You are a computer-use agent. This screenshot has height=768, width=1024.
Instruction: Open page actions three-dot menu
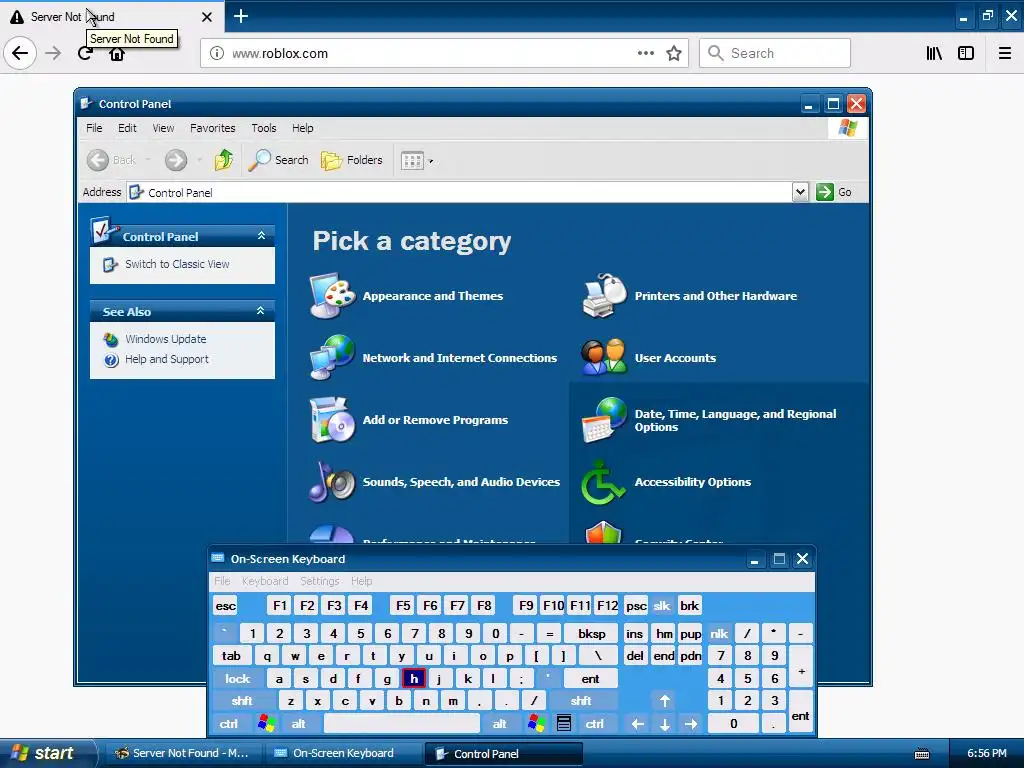coord(645,53)
